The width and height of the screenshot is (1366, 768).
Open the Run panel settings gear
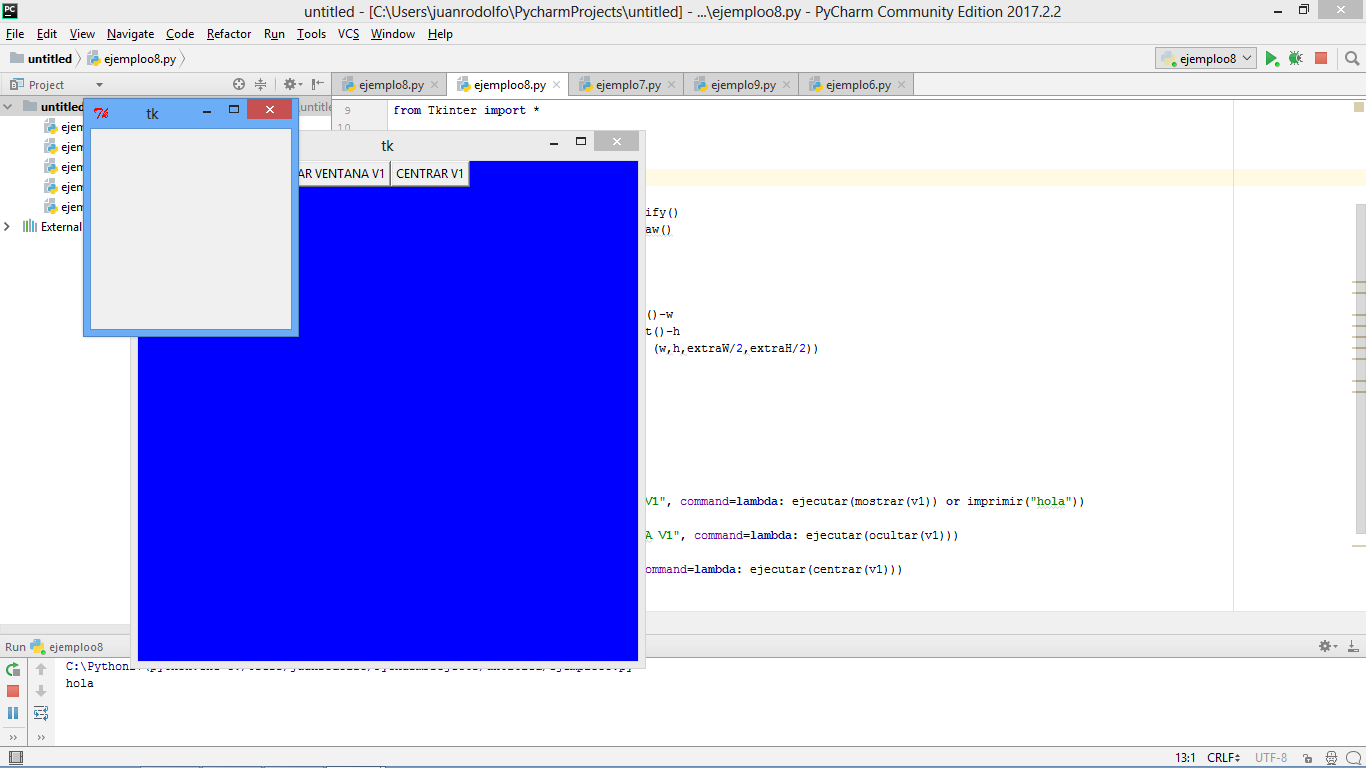click(x=1325, y=646)
